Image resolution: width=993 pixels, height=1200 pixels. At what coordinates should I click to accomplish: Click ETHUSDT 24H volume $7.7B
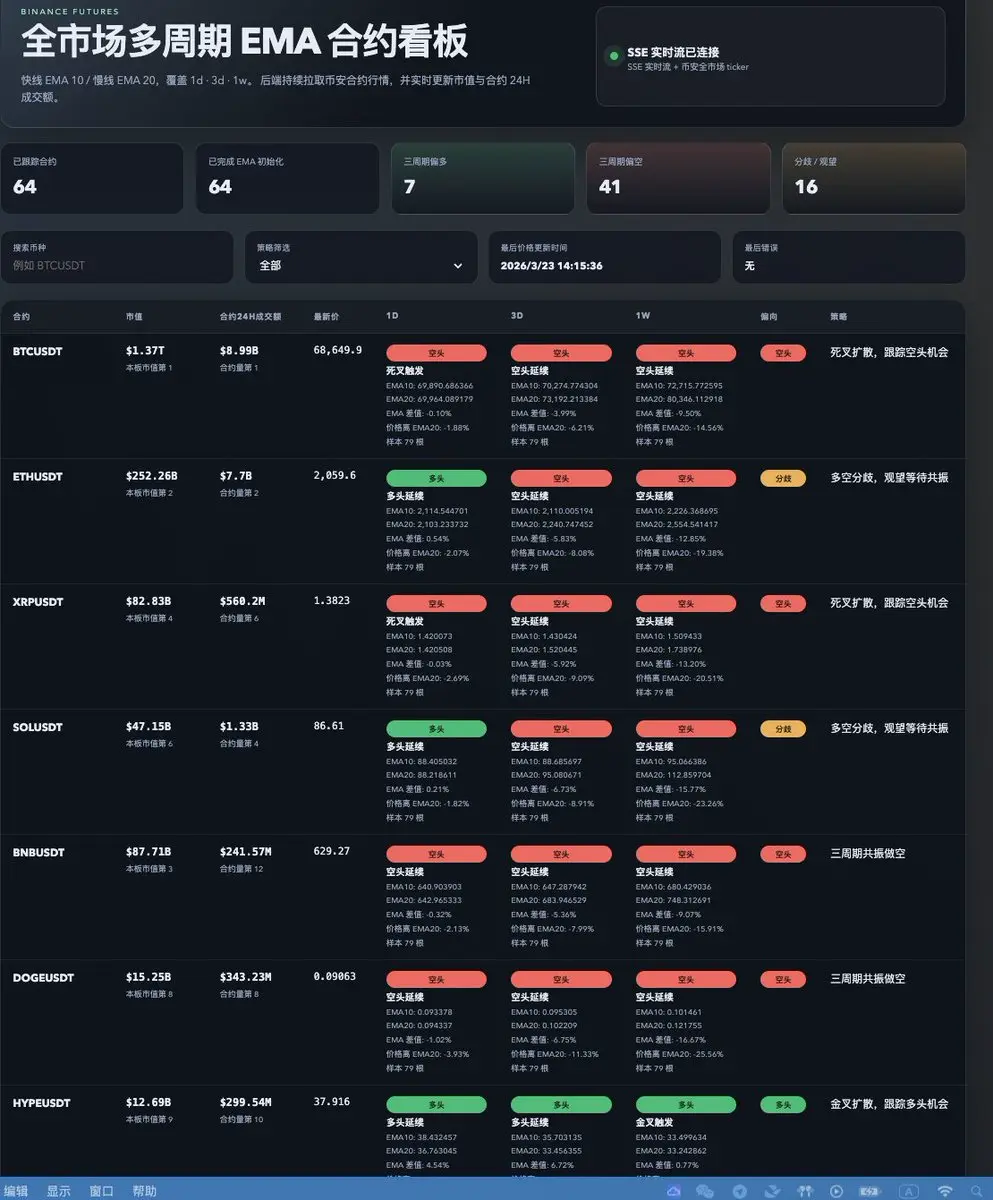(x=235, y=476)
